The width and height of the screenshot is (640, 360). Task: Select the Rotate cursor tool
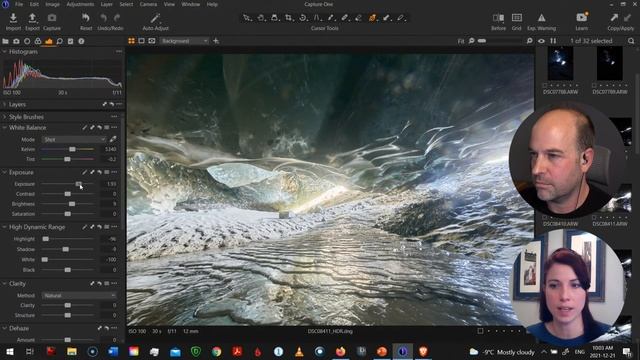coord(303,18)
